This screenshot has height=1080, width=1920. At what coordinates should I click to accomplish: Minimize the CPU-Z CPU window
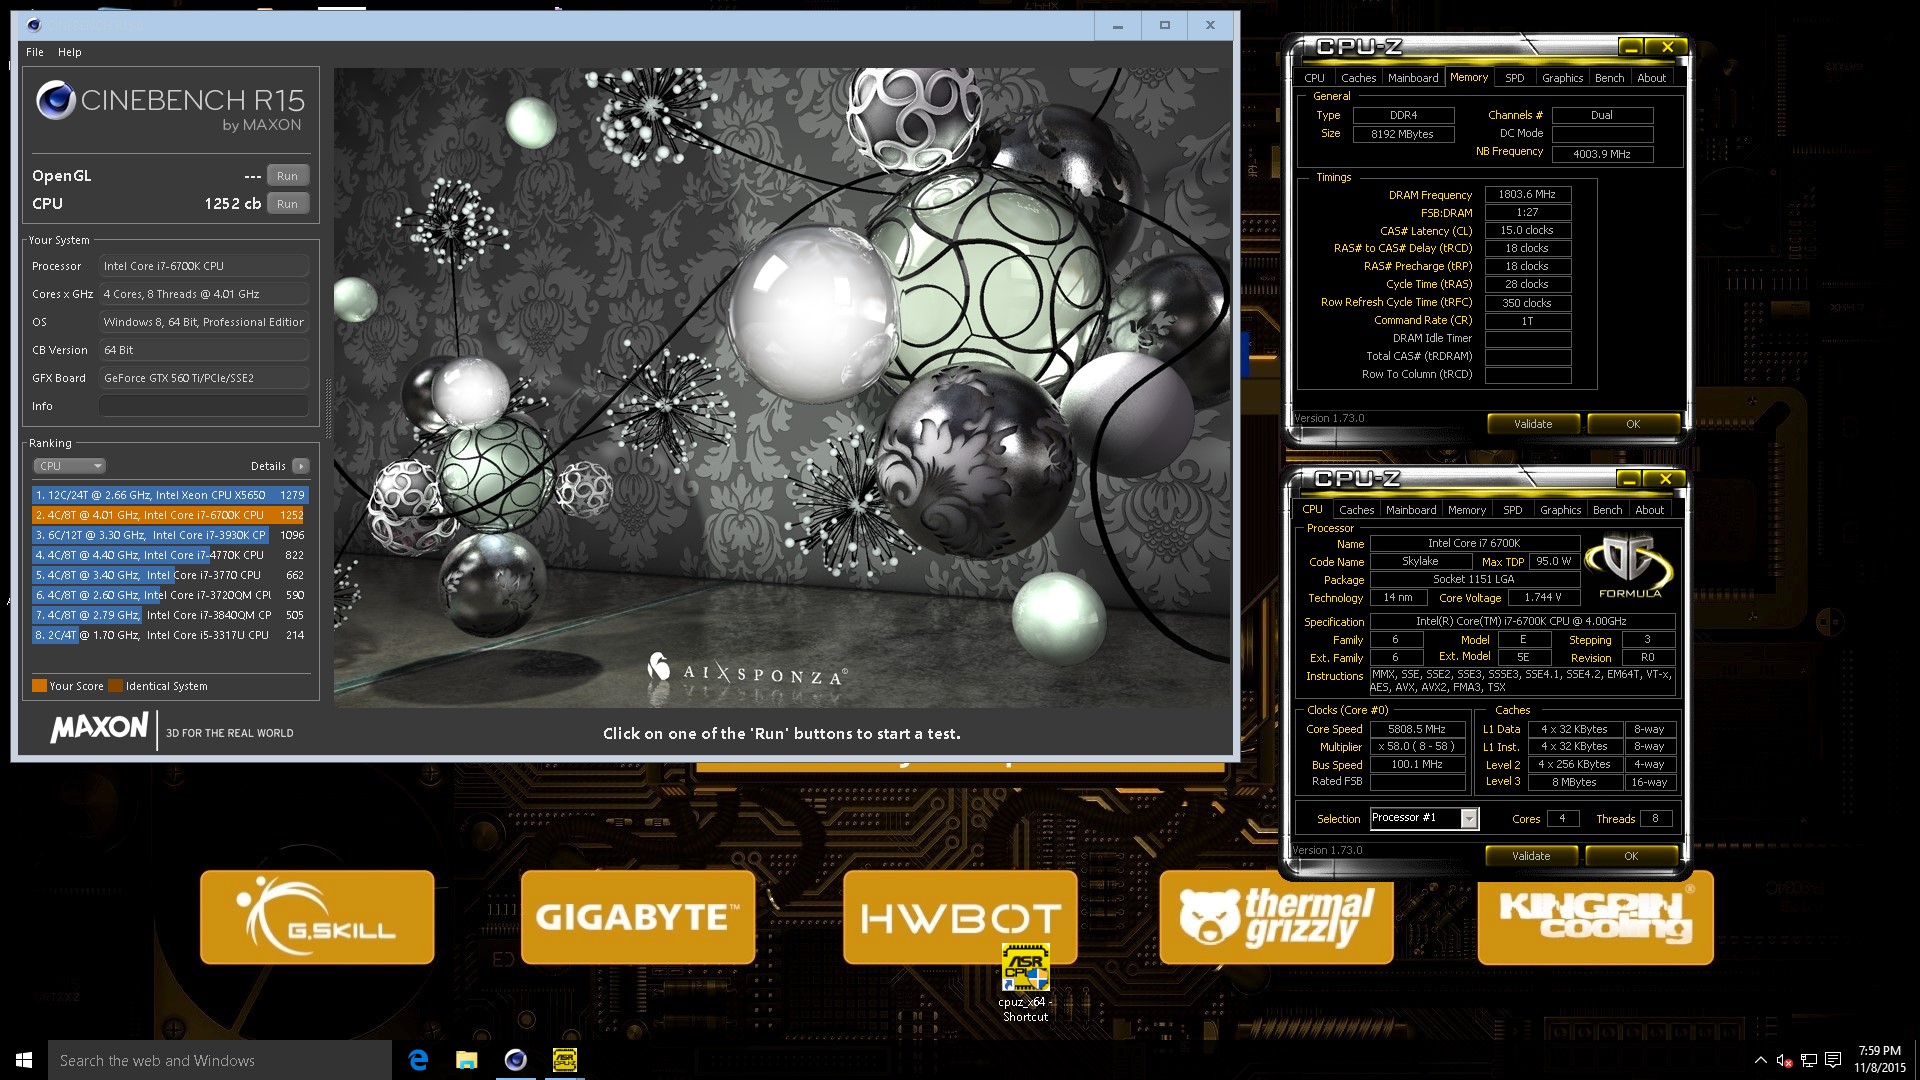tap(1628, 479)
